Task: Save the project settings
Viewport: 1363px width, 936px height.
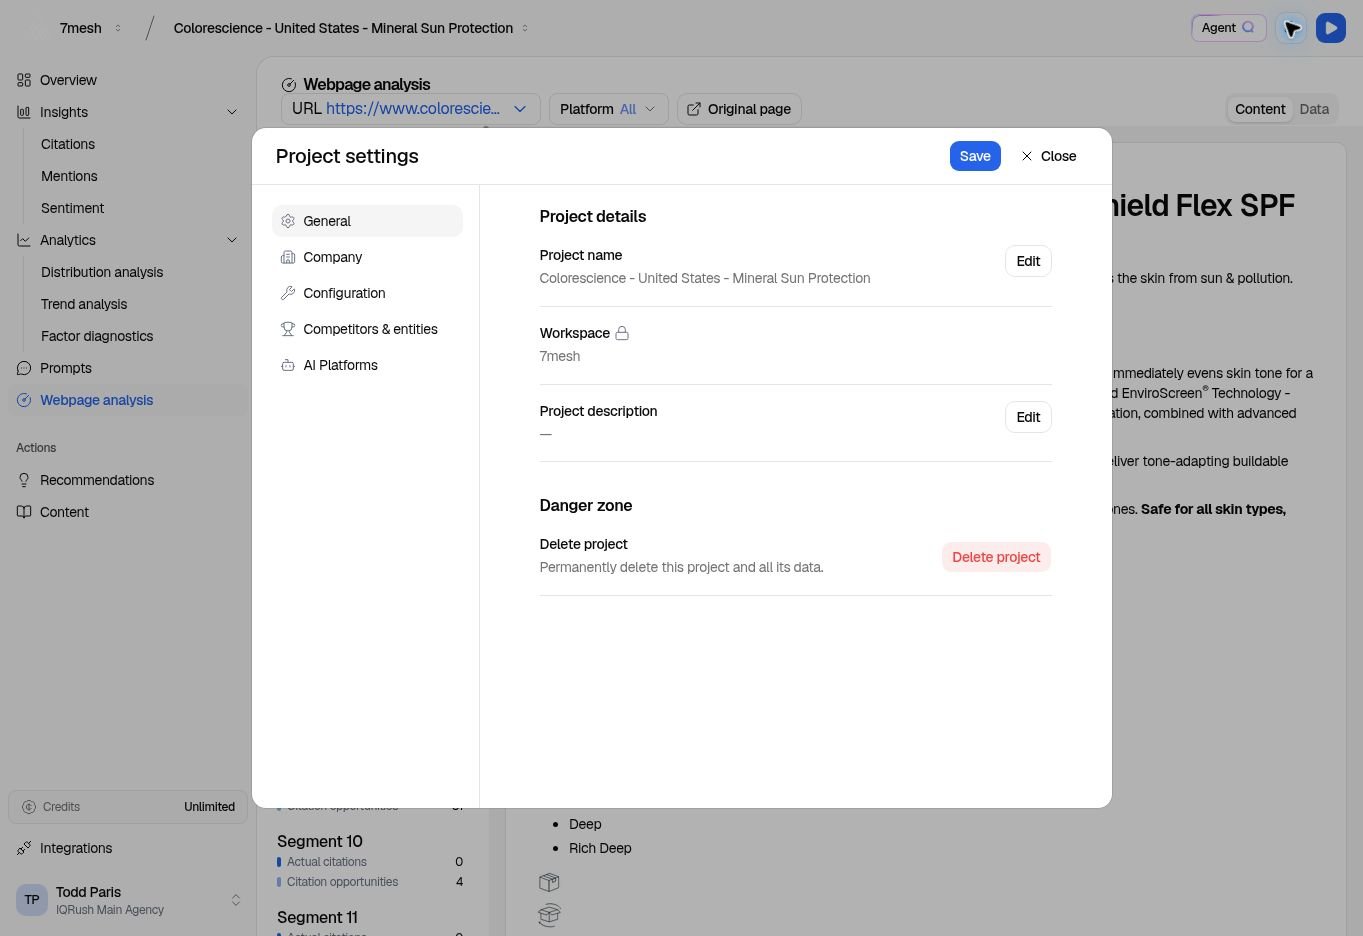Action: click(x=975, y=156)
